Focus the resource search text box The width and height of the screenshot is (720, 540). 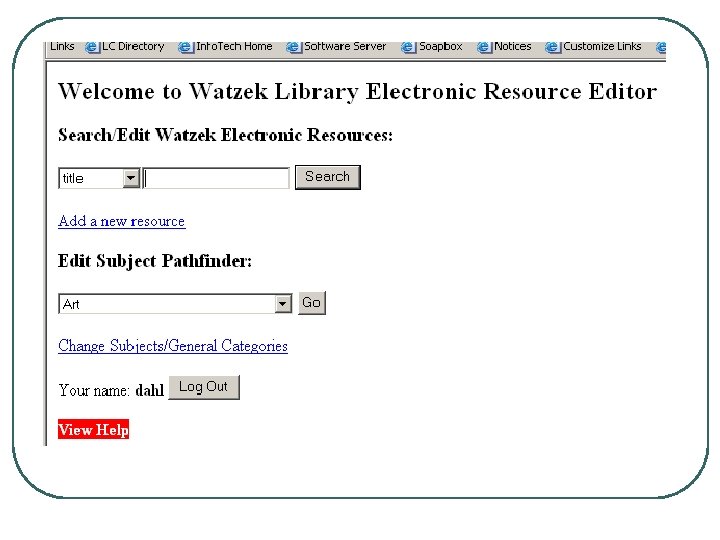tap(216, 178)
